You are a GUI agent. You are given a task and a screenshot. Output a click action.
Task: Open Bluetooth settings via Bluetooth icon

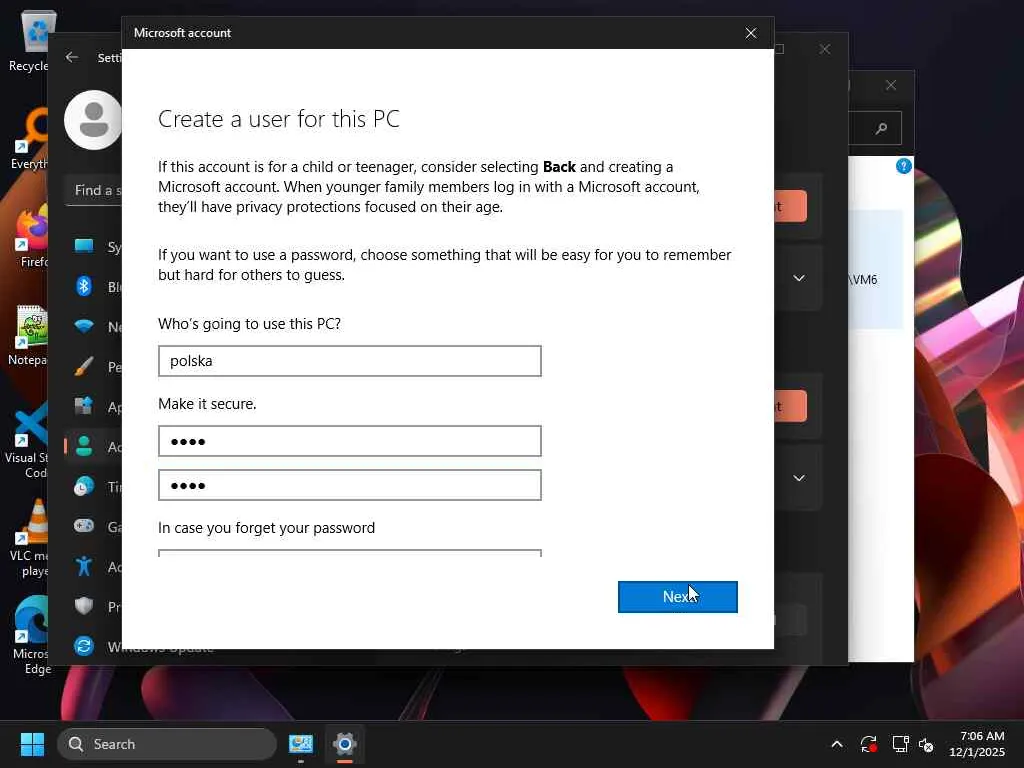tap(84, 286)
